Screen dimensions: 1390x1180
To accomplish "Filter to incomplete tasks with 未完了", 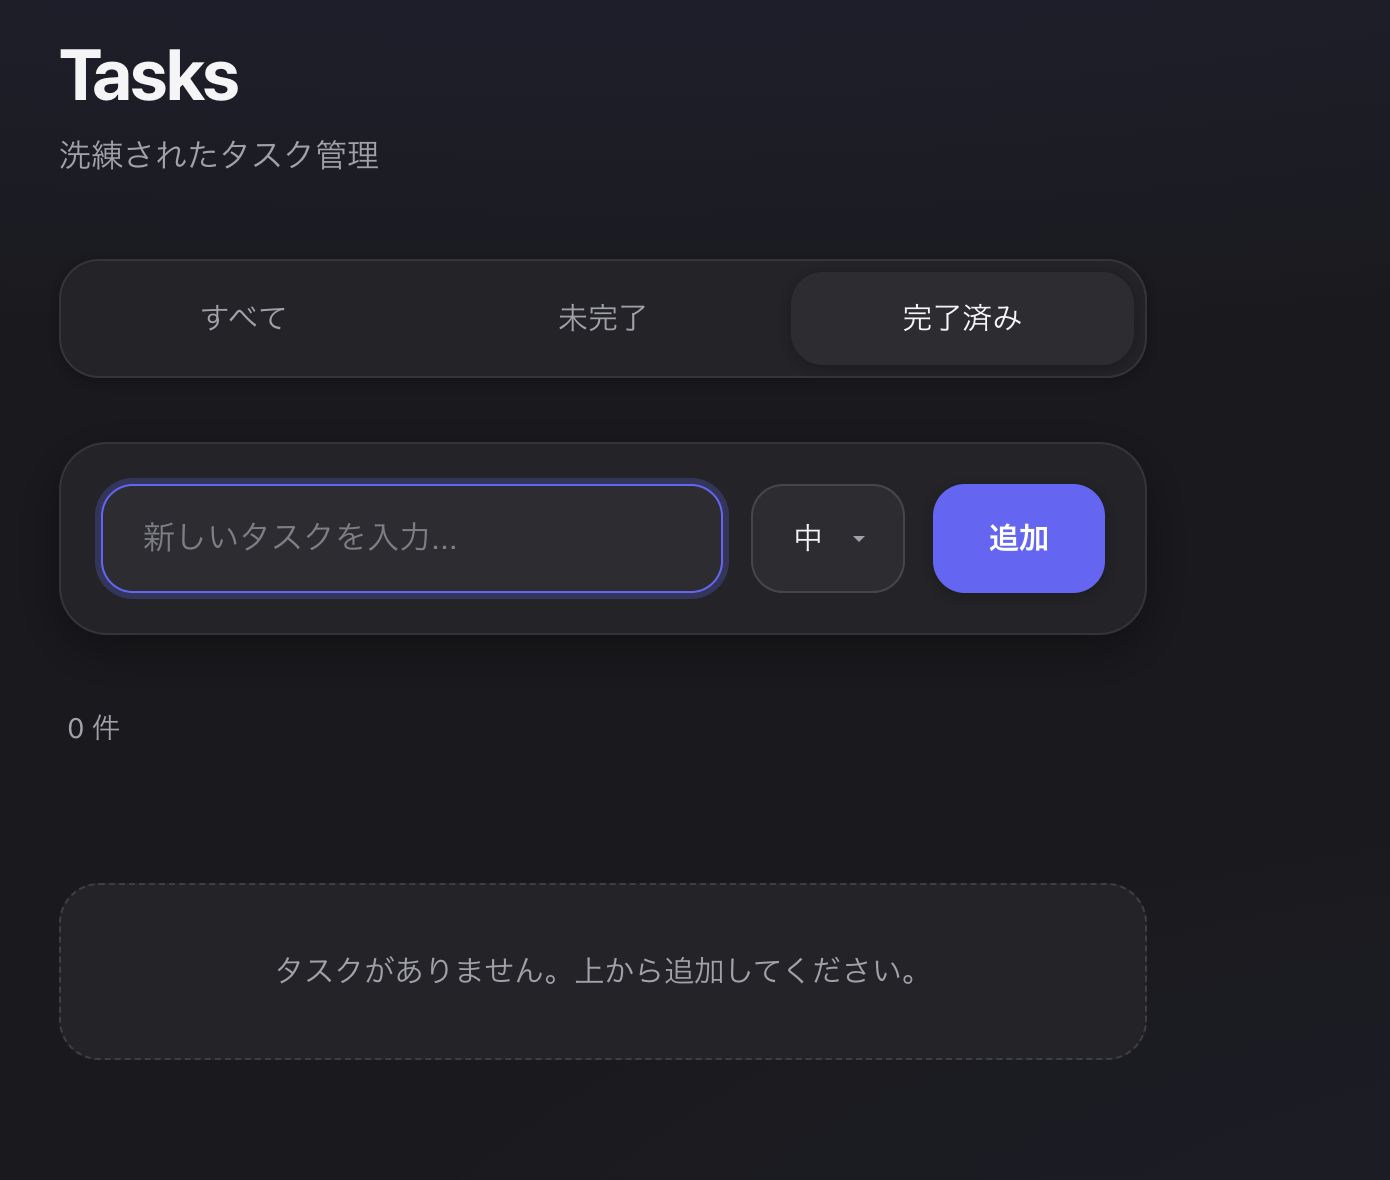I will [x=602, y=318].
